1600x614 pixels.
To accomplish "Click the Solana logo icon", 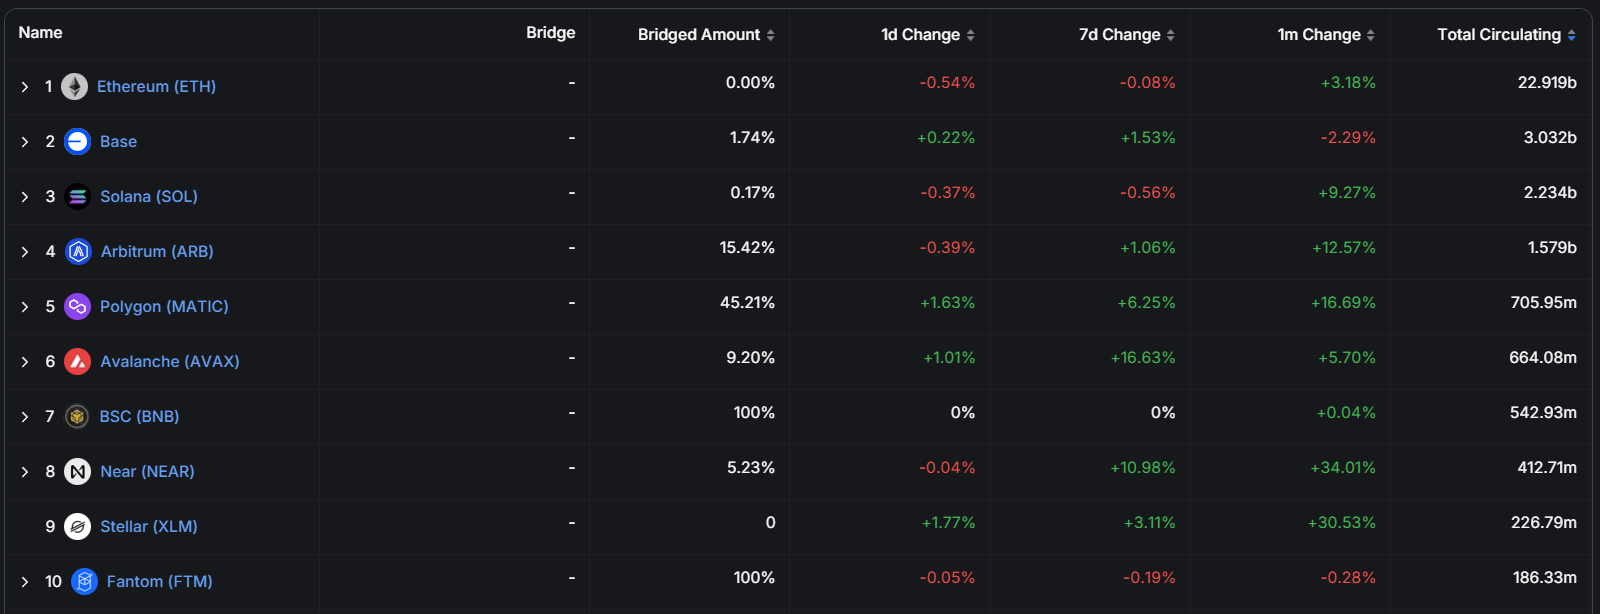I will 77,197.
